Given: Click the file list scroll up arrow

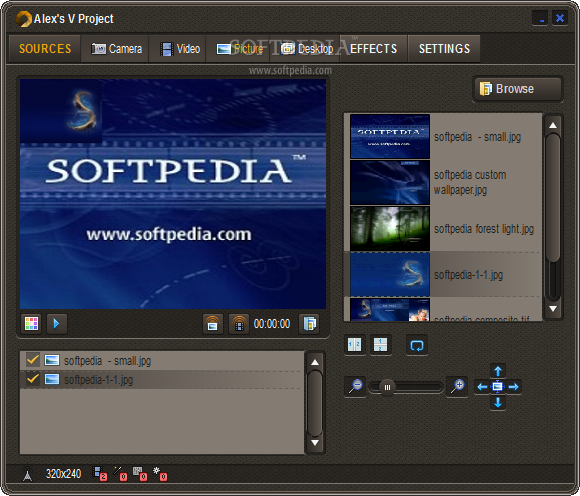Looking at the screenshot, I should pos(553,125).
